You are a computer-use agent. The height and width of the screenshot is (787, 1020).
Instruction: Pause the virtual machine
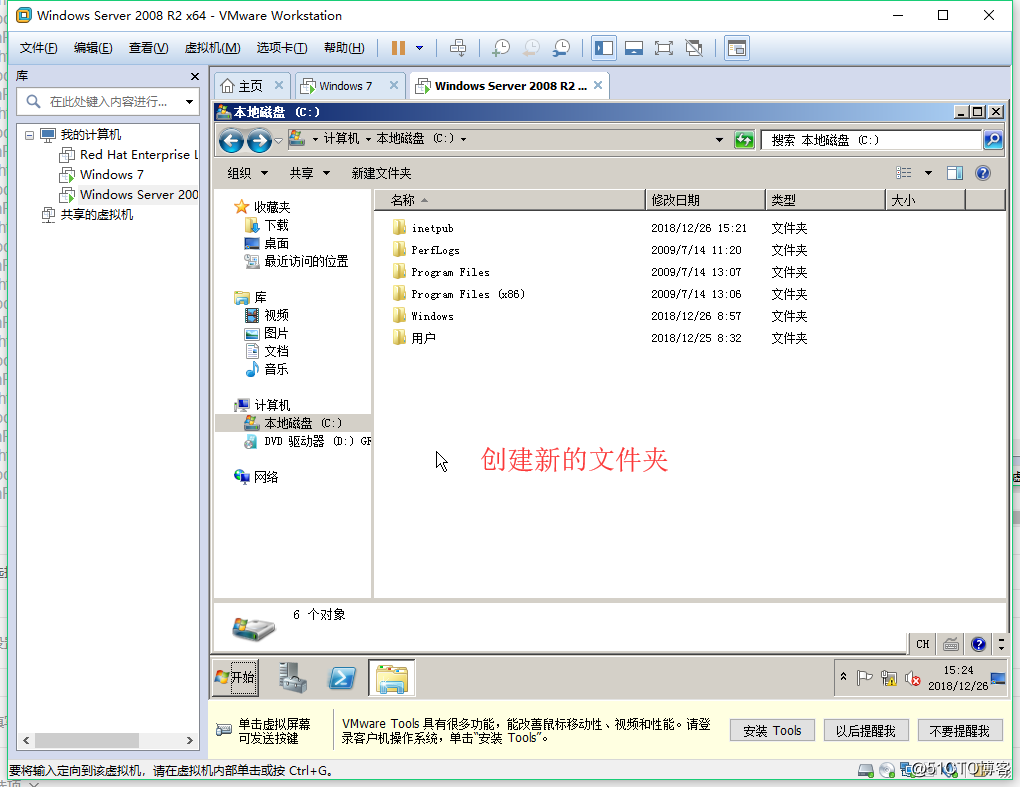coord(398,47)
